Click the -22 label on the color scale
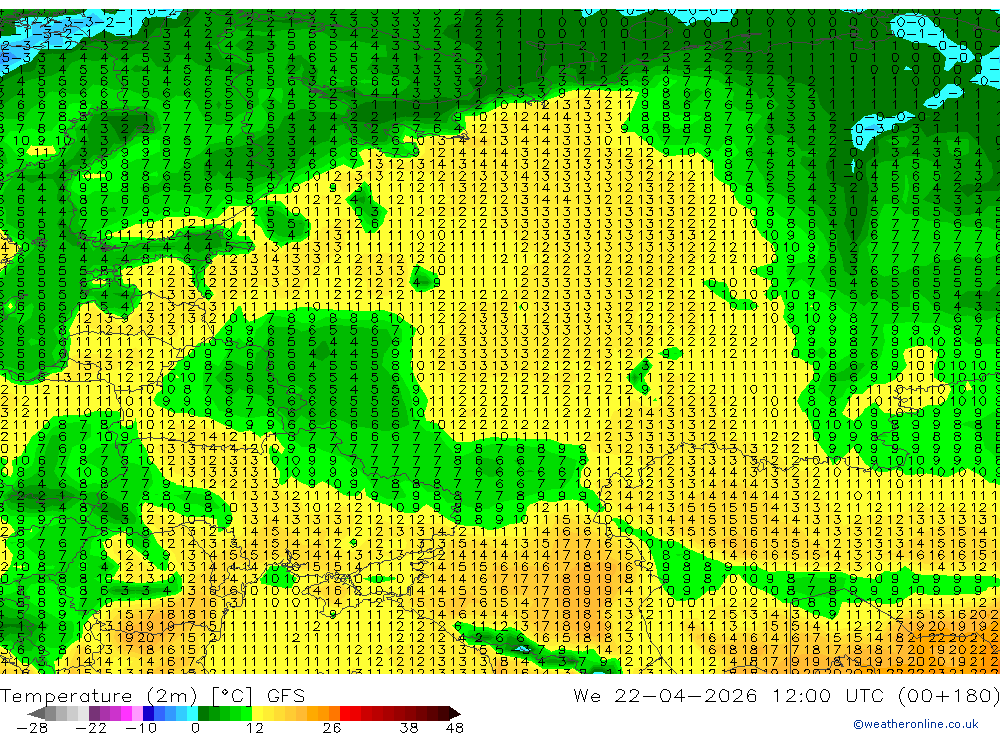Screen dimensions: 1000x733 click(91, 728)
